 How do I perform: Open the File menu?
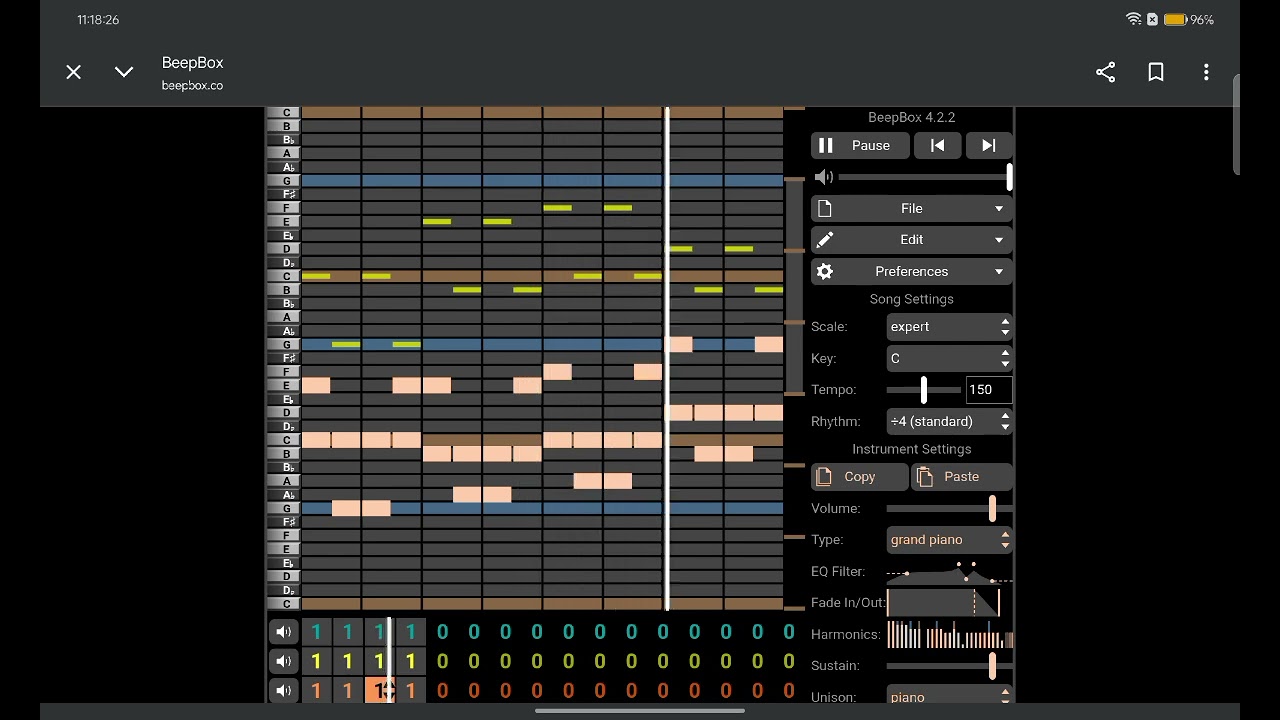912,209
